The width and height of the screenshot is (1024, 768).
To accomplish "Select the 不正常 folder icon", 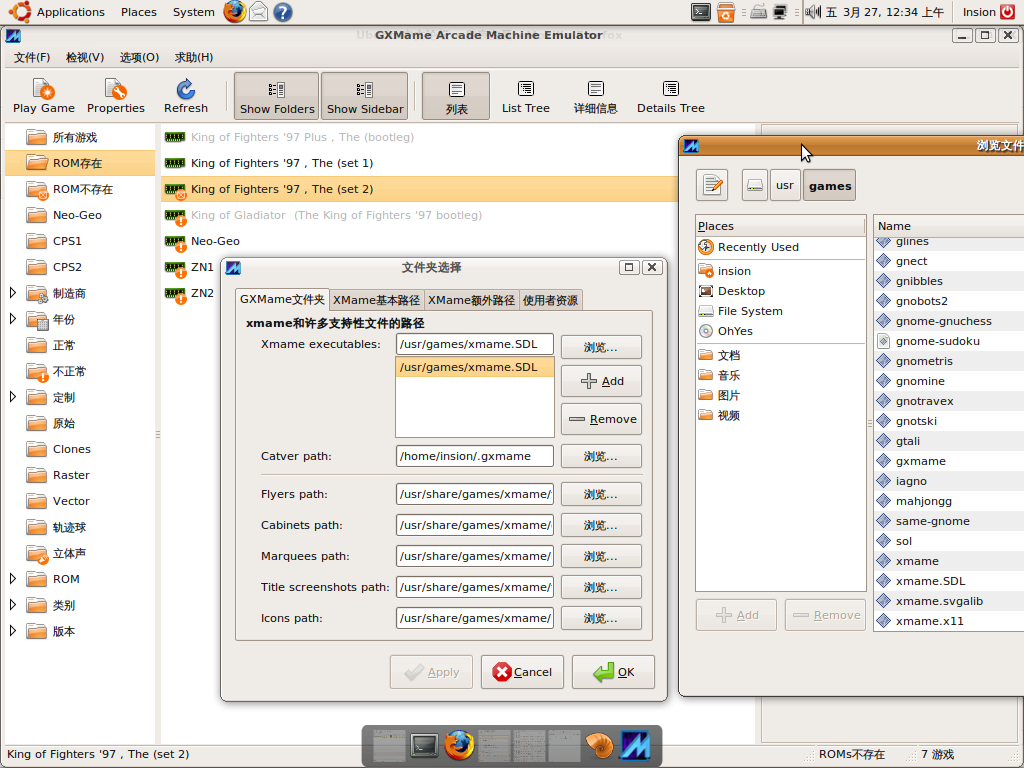I will pyautogui.click(x=37, y=372).
